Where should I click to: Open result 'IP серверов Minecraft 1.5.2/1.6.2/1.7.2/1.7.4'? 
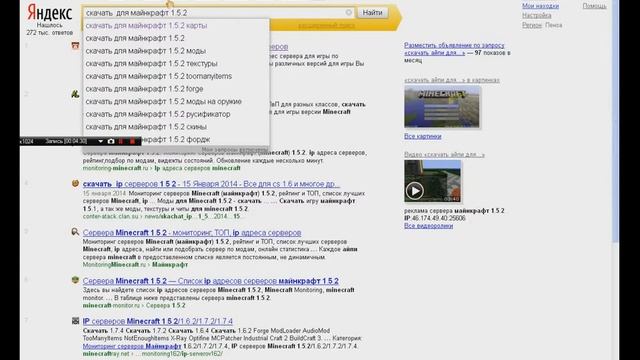pyautogui.click(x=158, y=321)
